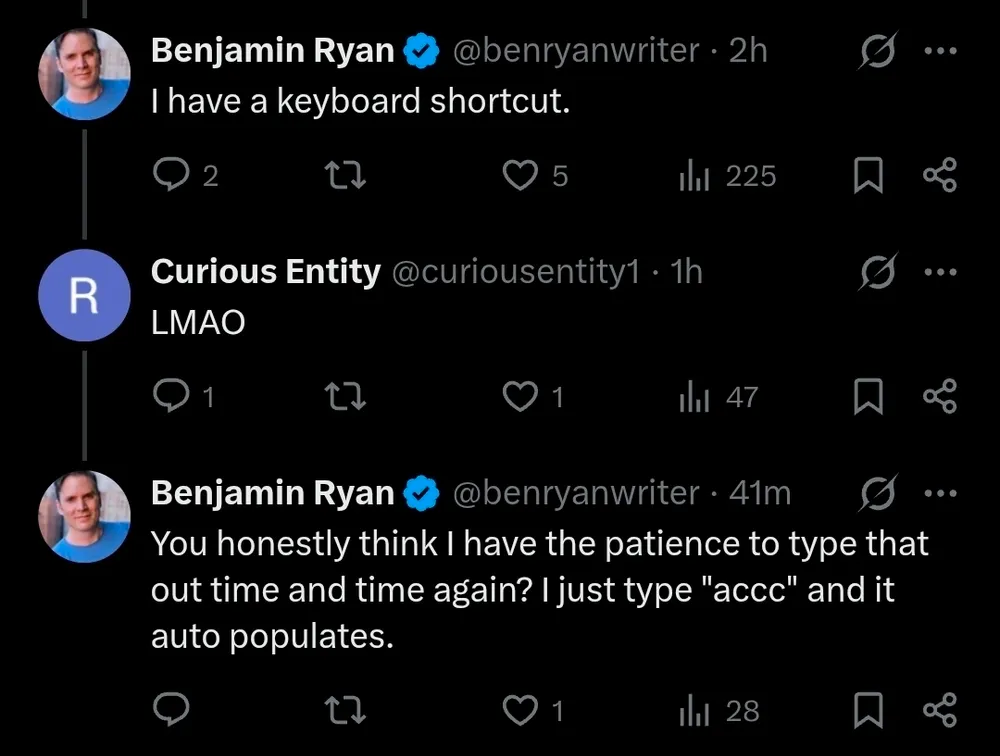Open the @curiousentity1 handle link
The height and width of the screenshot is (756, 1000).
(x=515, y=272)
